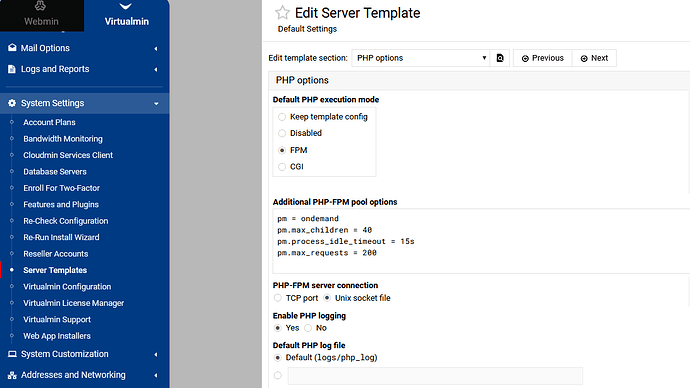Select FPM execution mode radio
The width and height of the screenshot is (690, 388).
[282, 150]
